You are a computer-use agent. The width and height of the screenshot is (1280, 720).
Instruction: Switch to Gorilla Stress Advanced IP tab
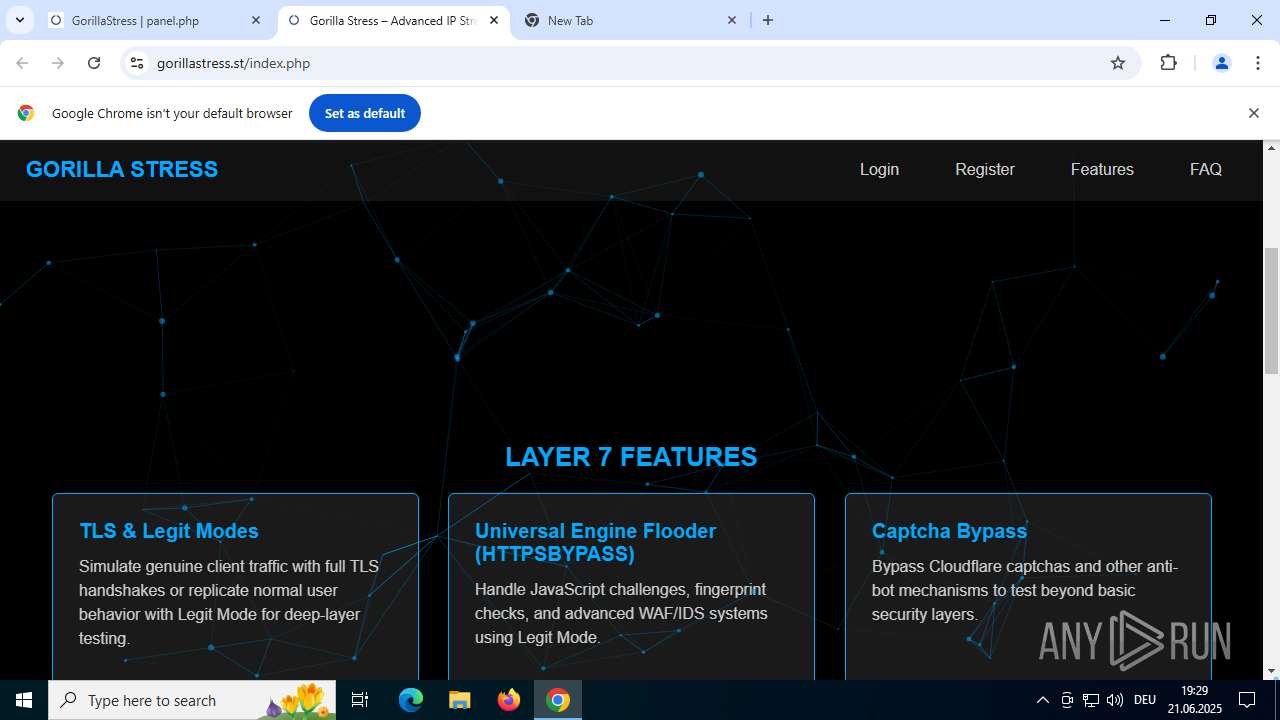point(393,20)
